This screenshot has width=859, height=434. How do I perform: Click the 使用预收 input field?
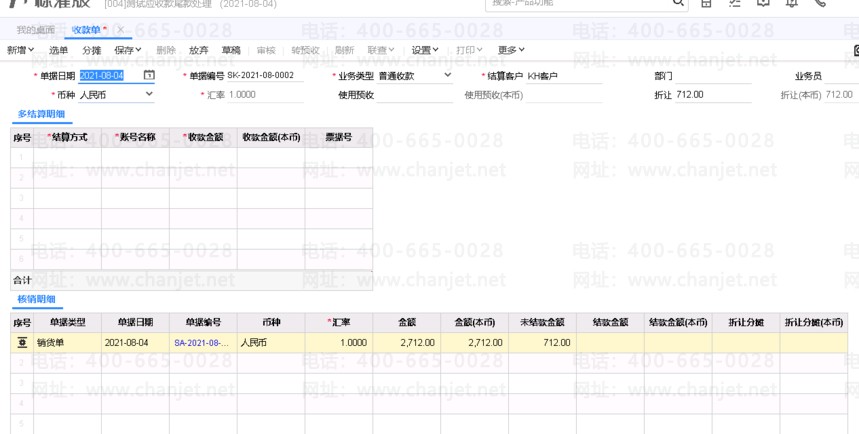(x=415, y=95)
